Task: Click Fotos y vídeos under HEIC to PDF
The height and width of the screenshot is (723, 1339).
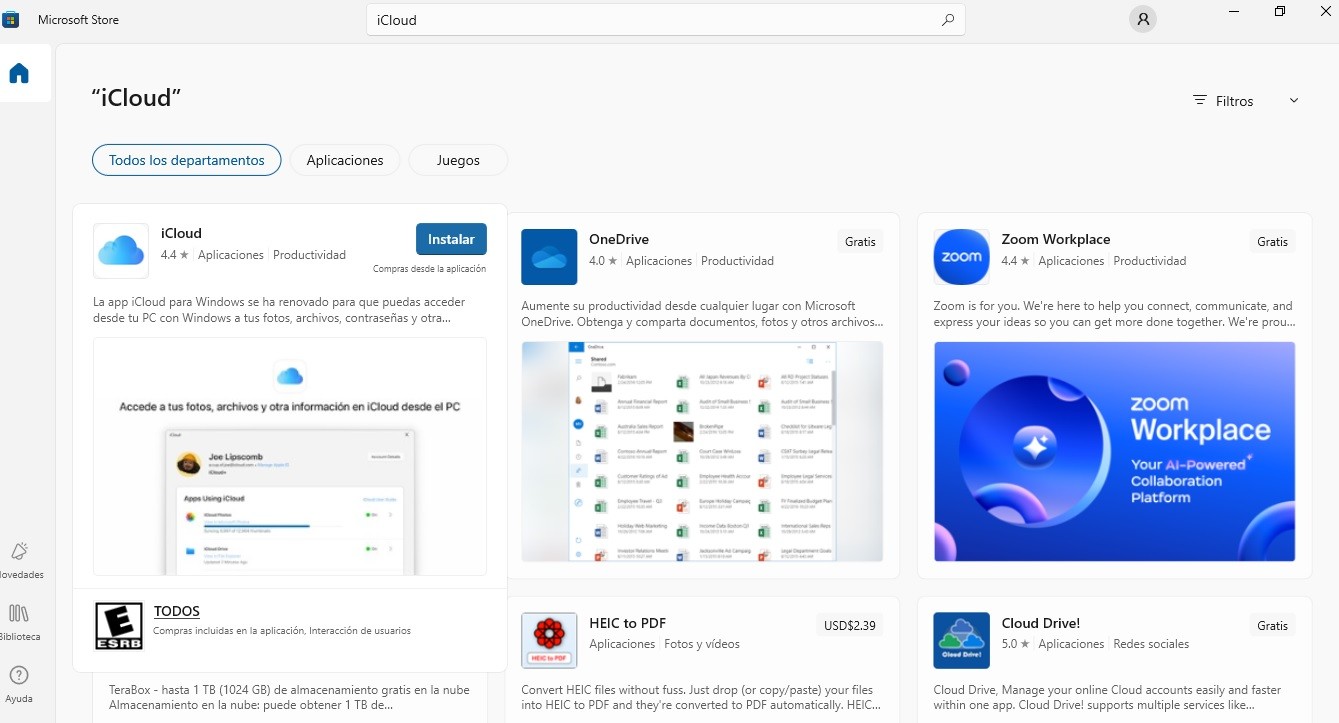Action: click(702, 644)
